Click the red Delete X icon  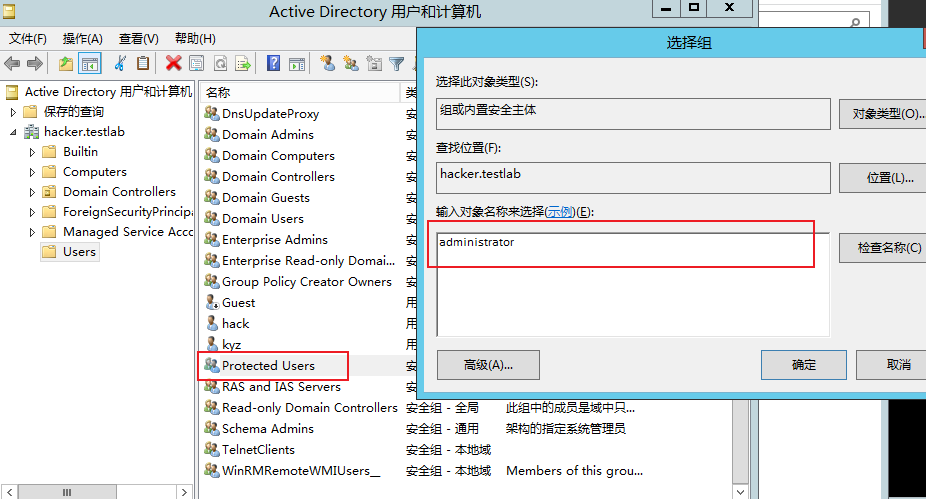[x=173, y=63]
